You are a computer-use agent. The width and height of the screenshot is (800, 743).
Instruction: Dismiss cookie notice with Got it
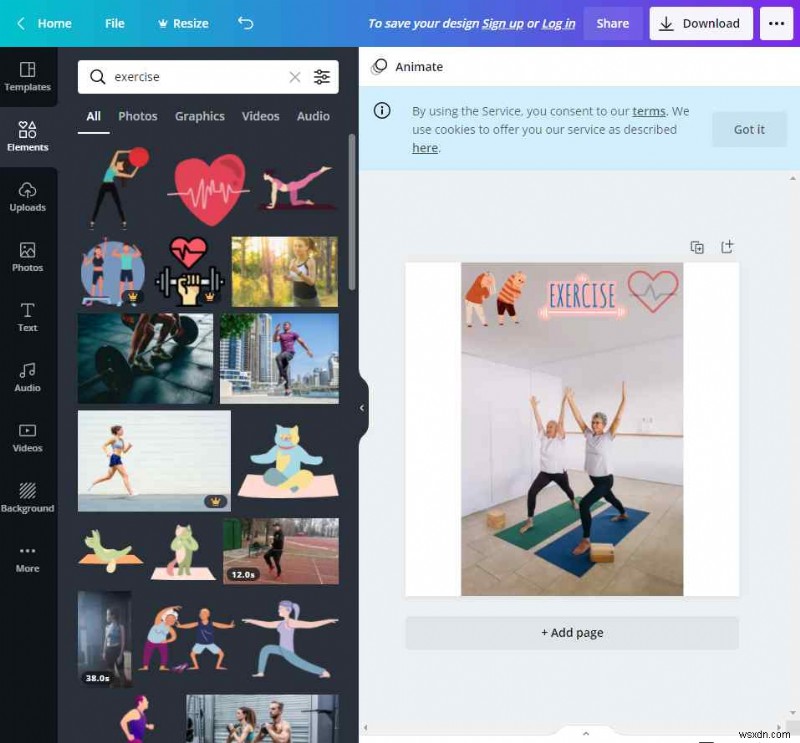click(x=749, y=129)
